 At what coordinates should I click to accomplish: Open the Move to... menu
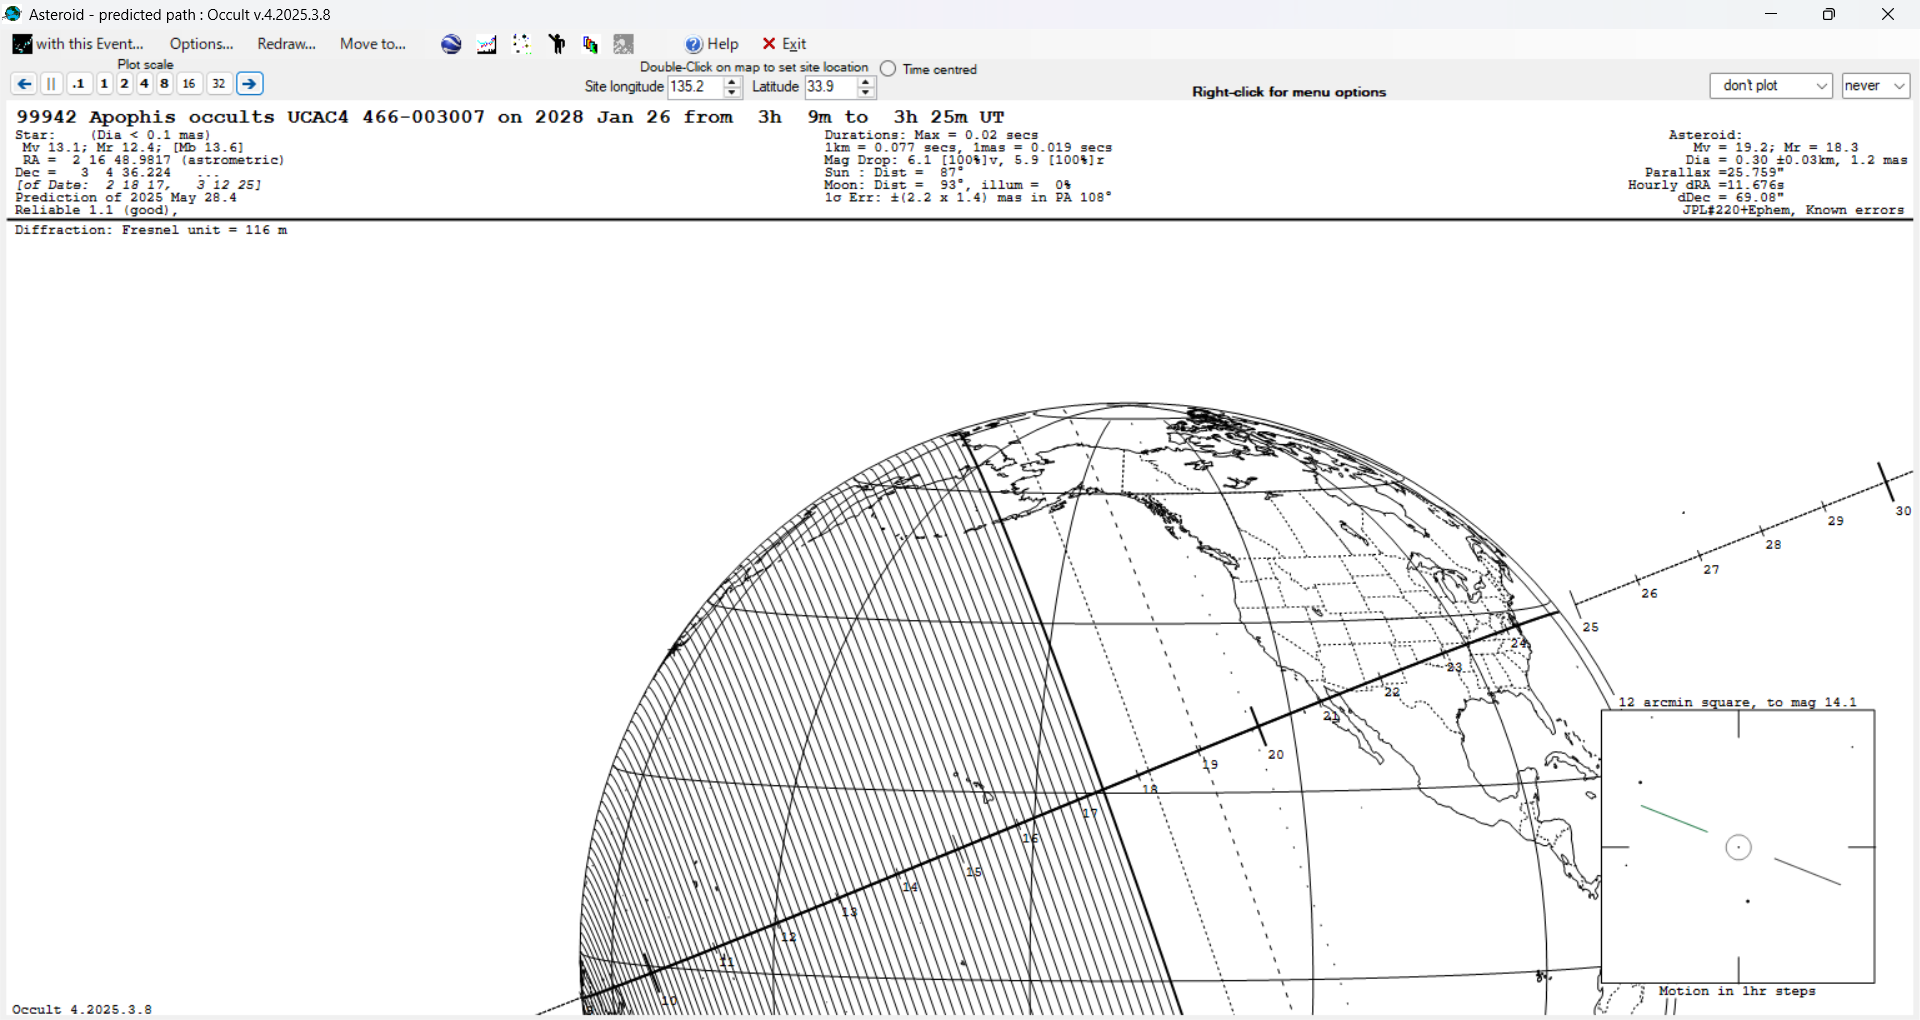click(x=372, y=44)
